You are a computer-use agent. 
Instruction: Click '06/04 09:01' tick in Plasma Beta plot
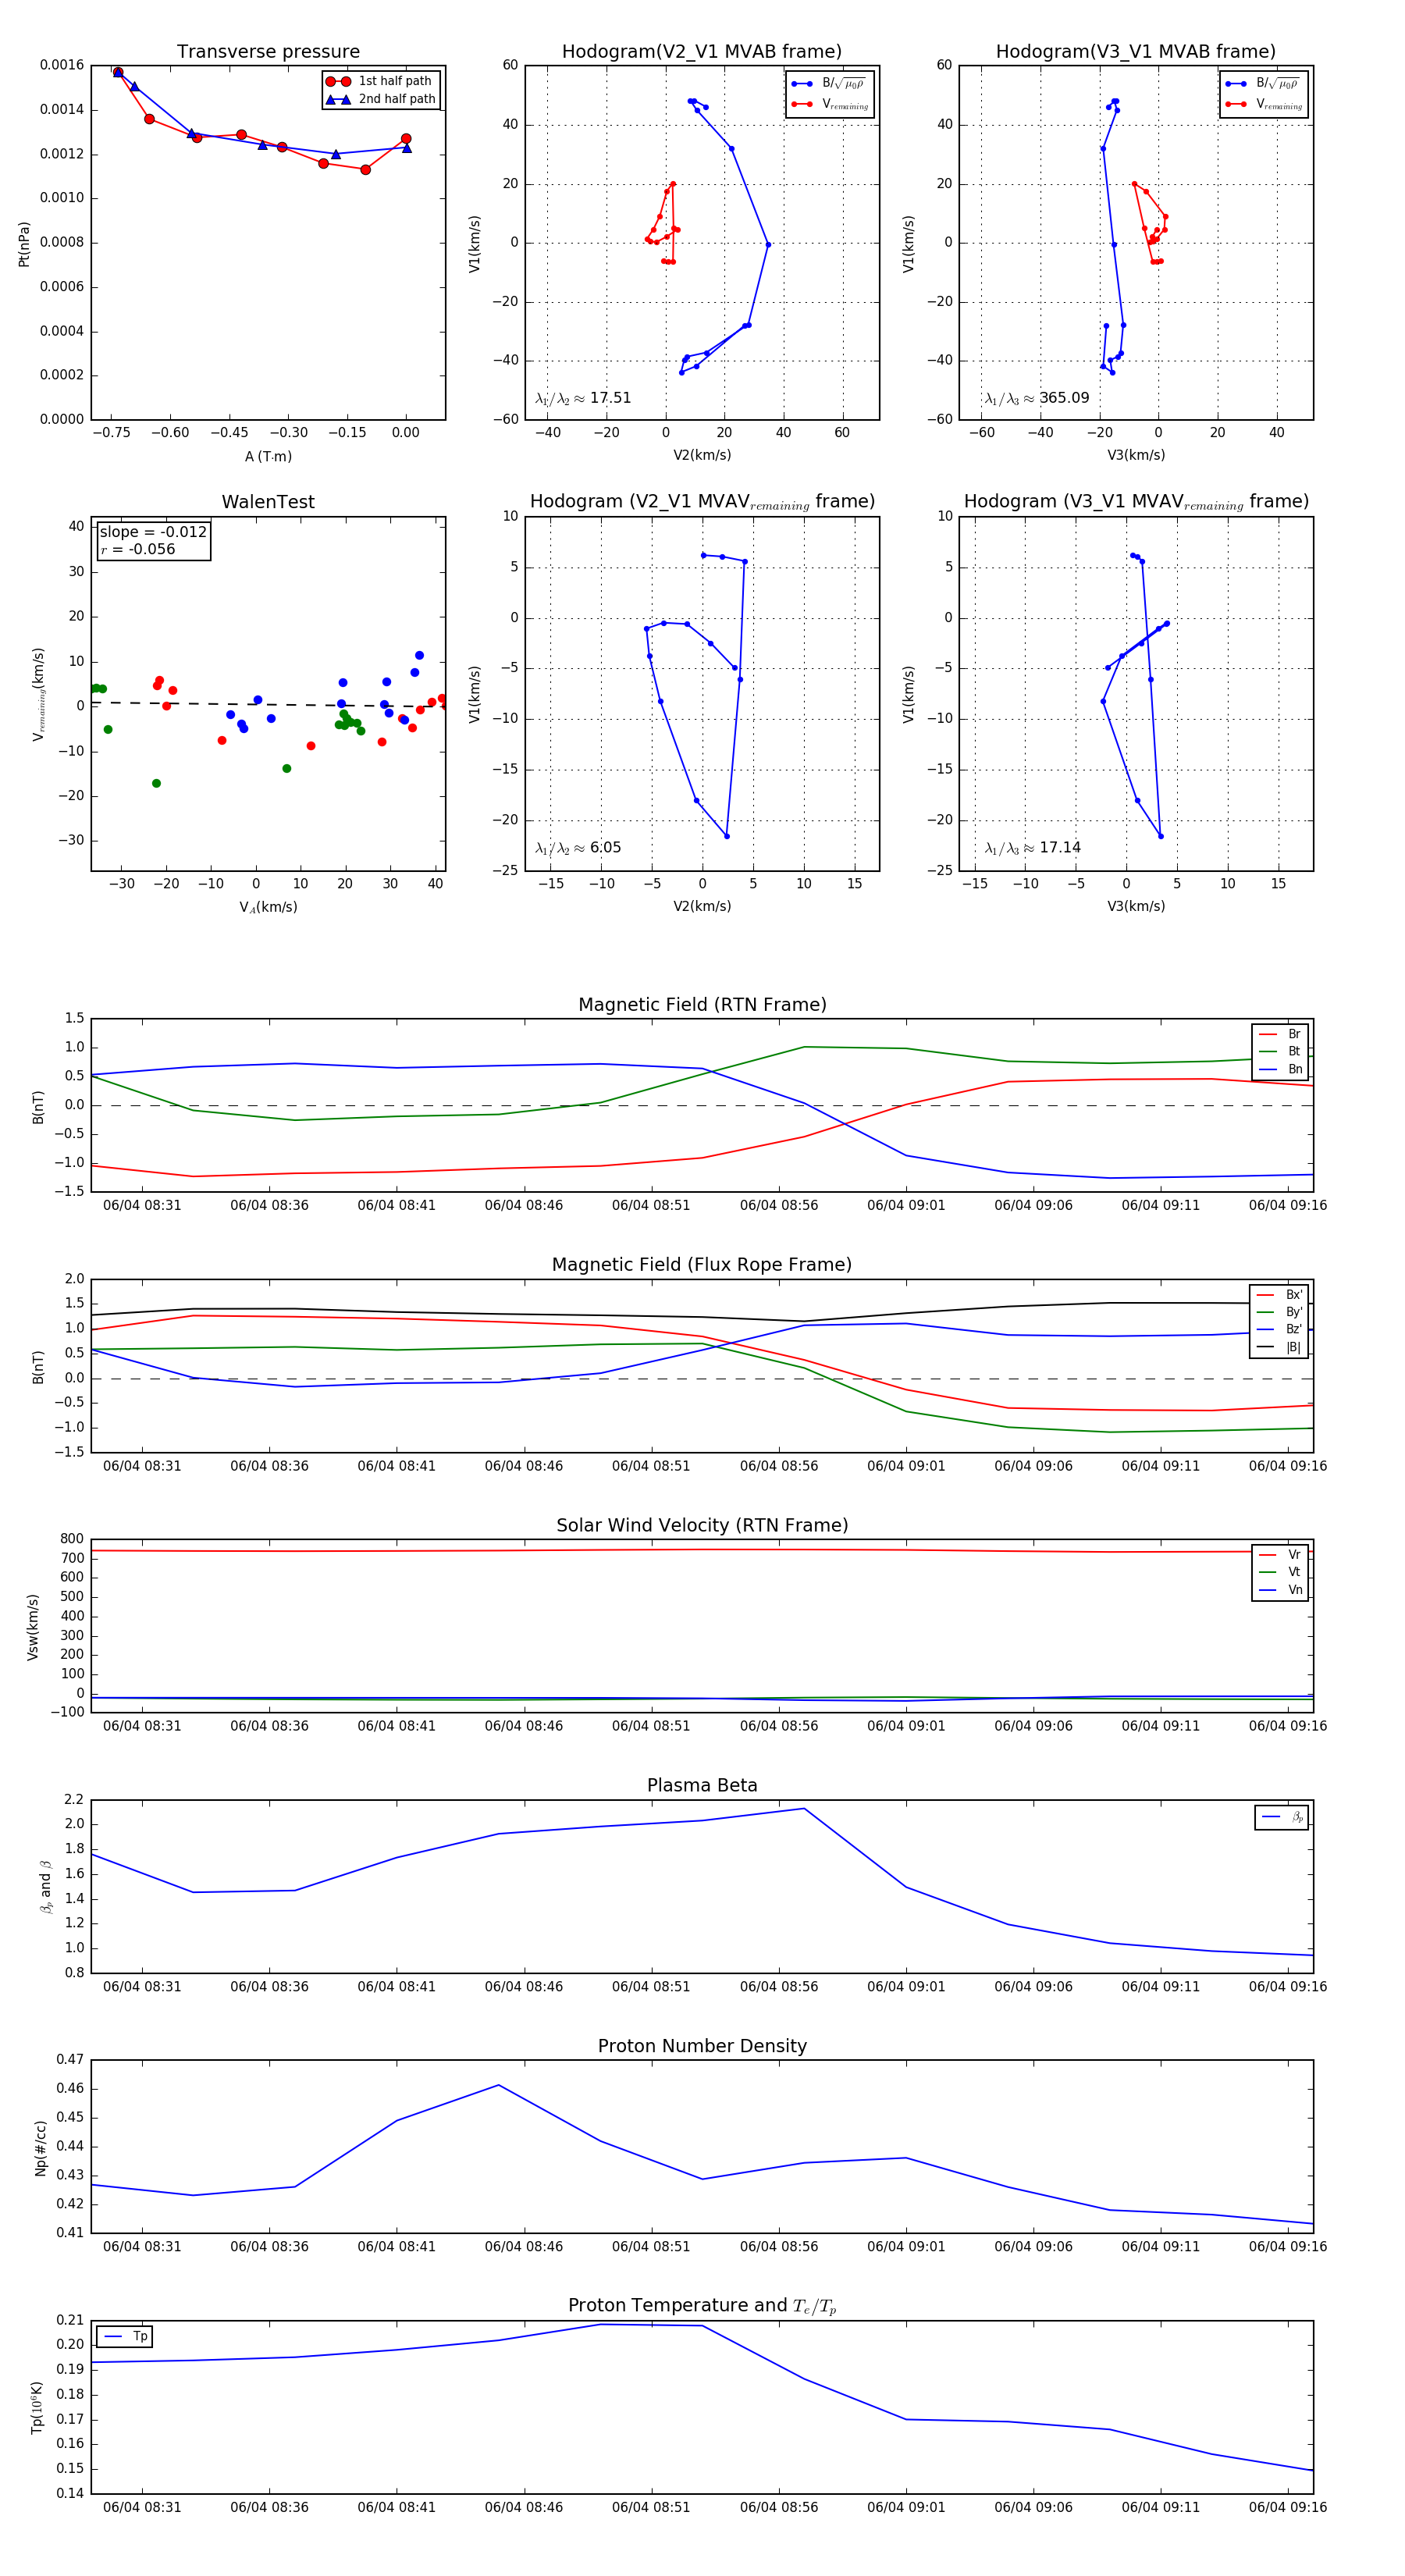pos(906,1986)
